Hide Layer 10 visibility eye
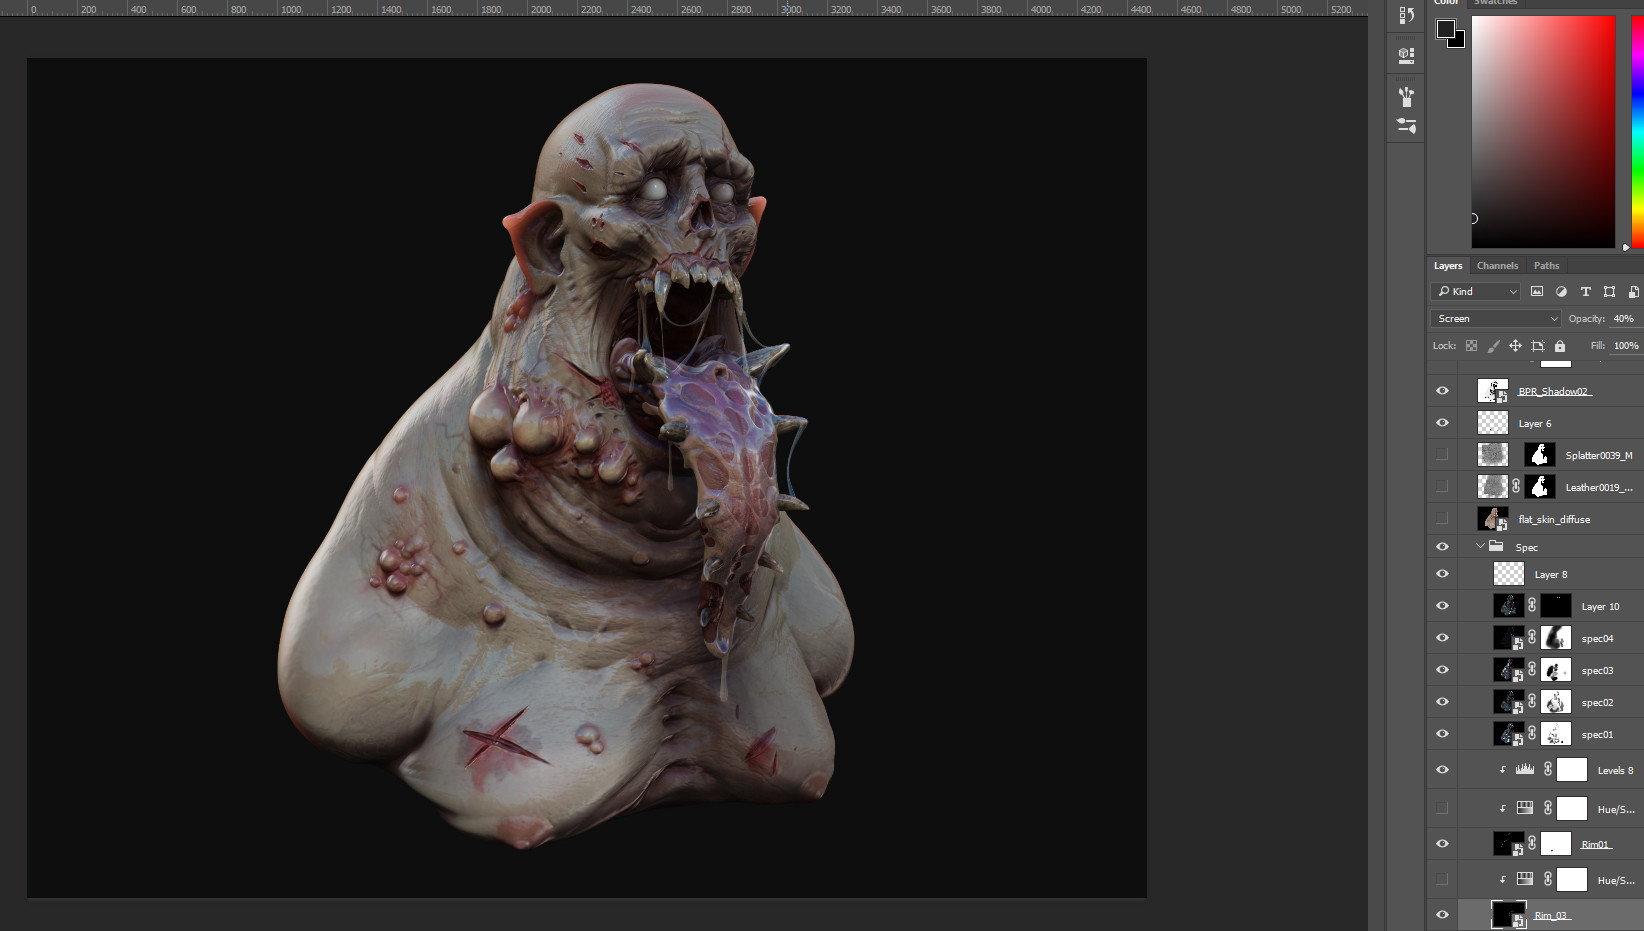This screenshot has height=931, width=1644. (x=1442, y=606)
